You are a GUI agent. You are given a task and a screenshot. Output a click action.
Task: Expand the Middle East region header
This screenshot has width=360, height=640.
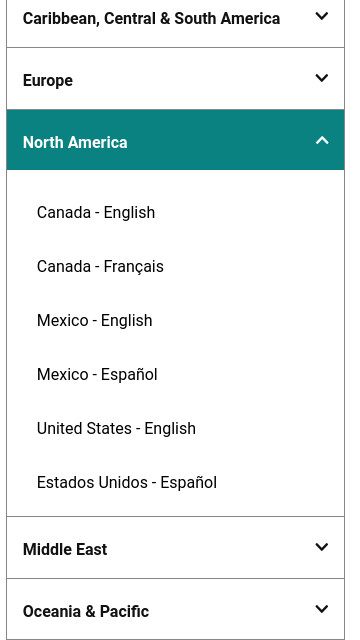(176, 548)
